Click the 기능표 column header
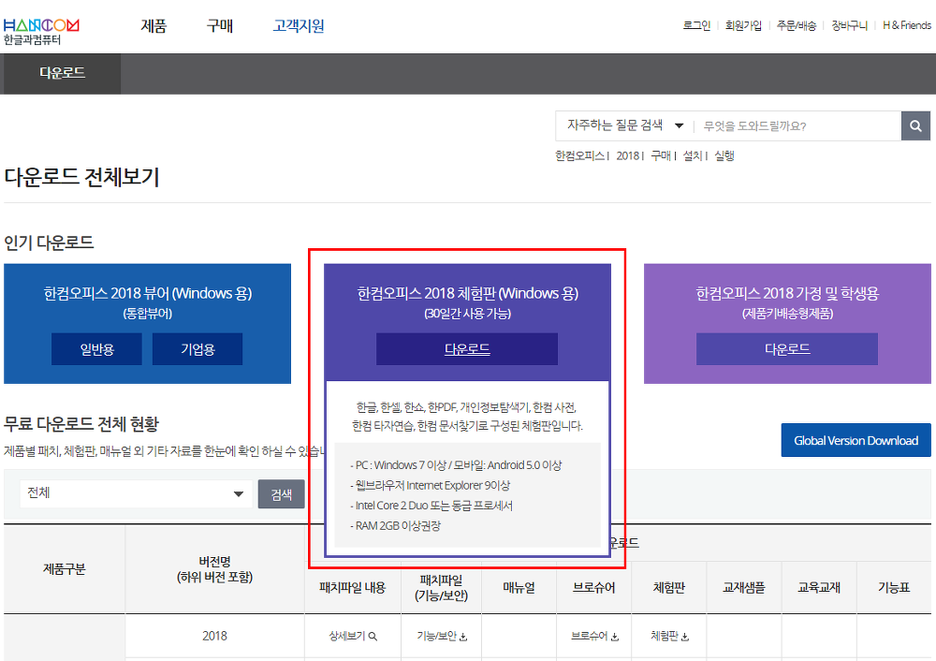Image resolution: width=936 pixels, height=661 pixels. tap(894, 588)
